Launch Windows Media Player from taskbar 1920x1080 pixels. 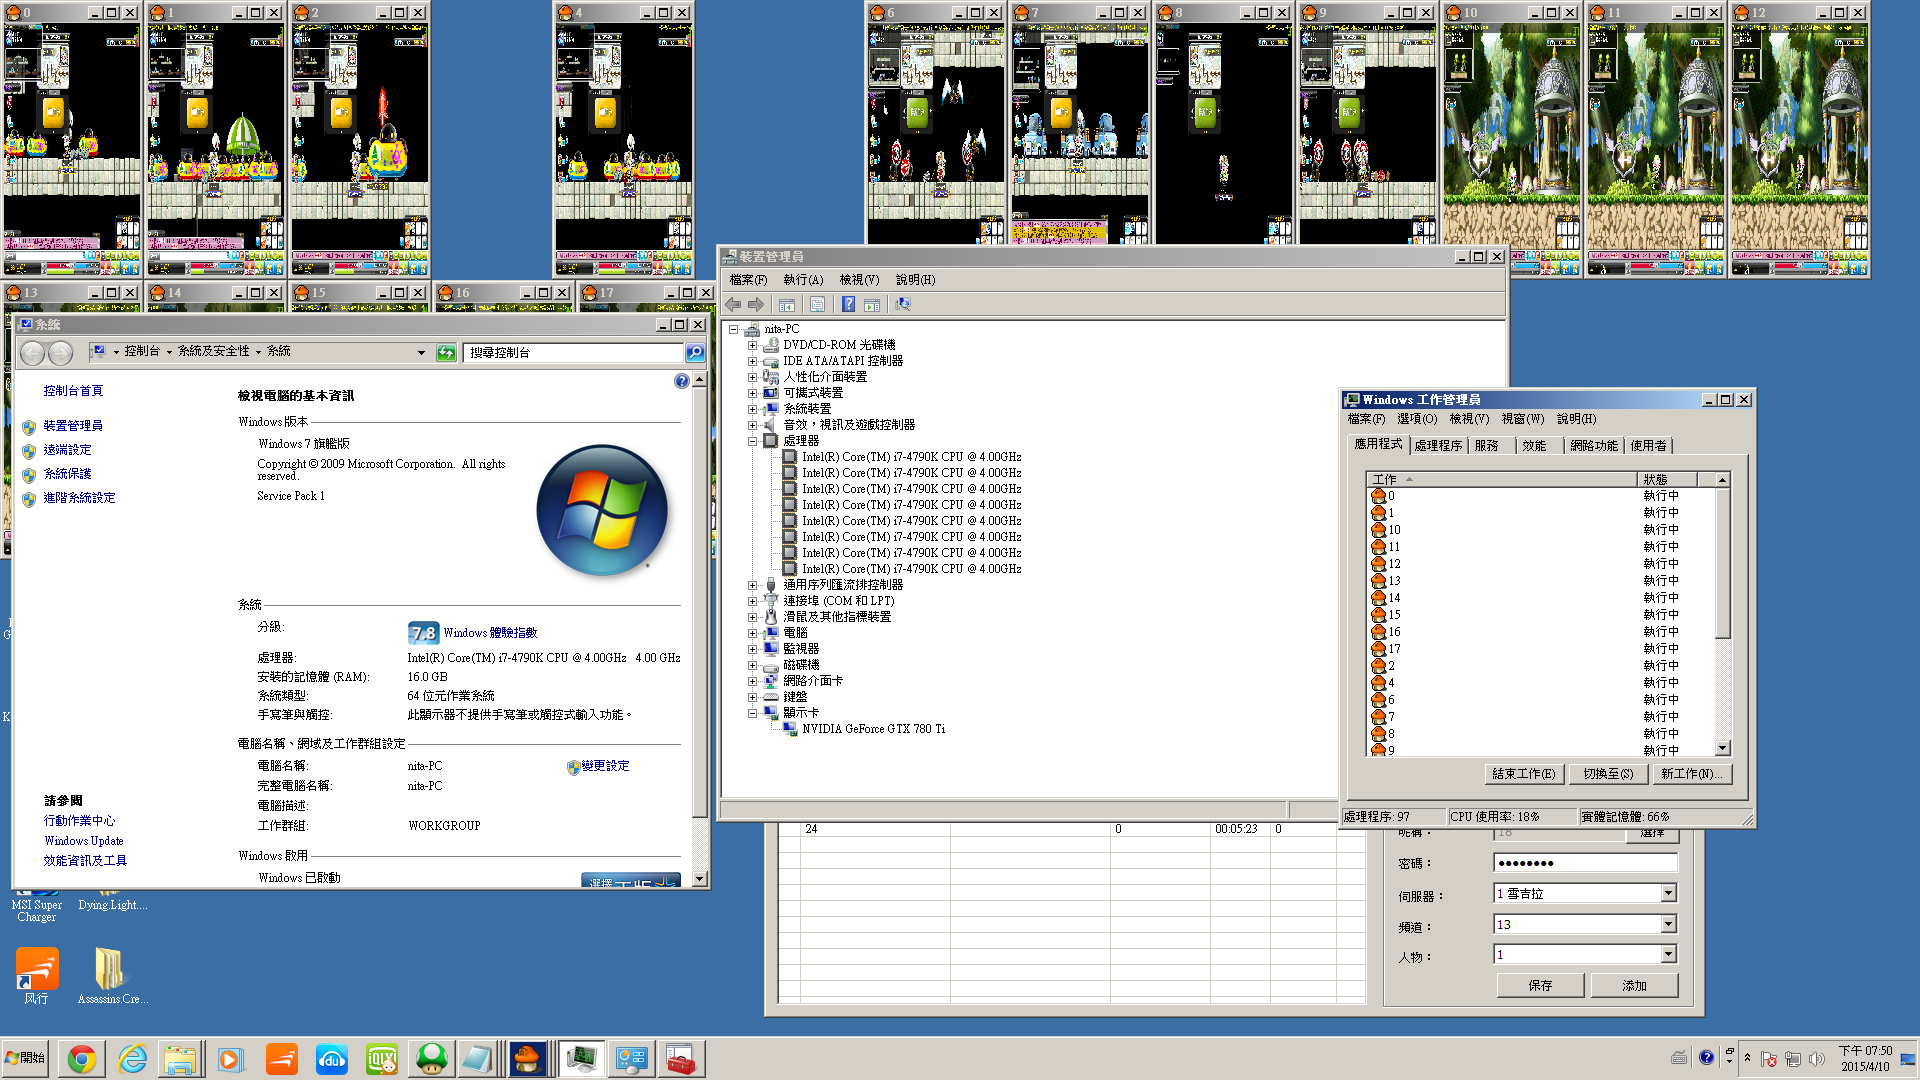[x=231, y=1059]
